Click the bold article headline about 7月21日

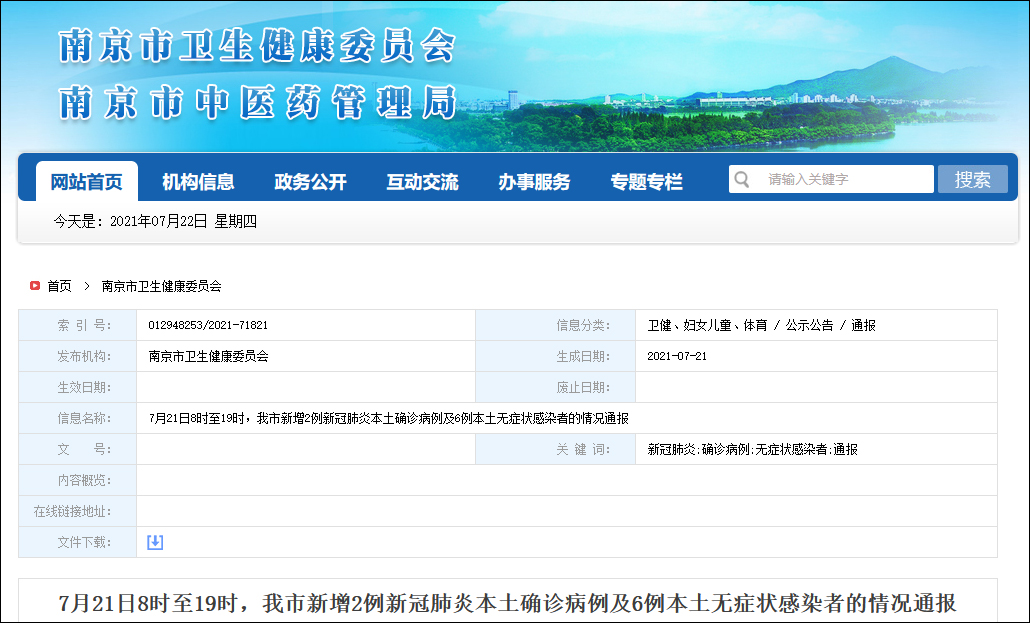507,603
